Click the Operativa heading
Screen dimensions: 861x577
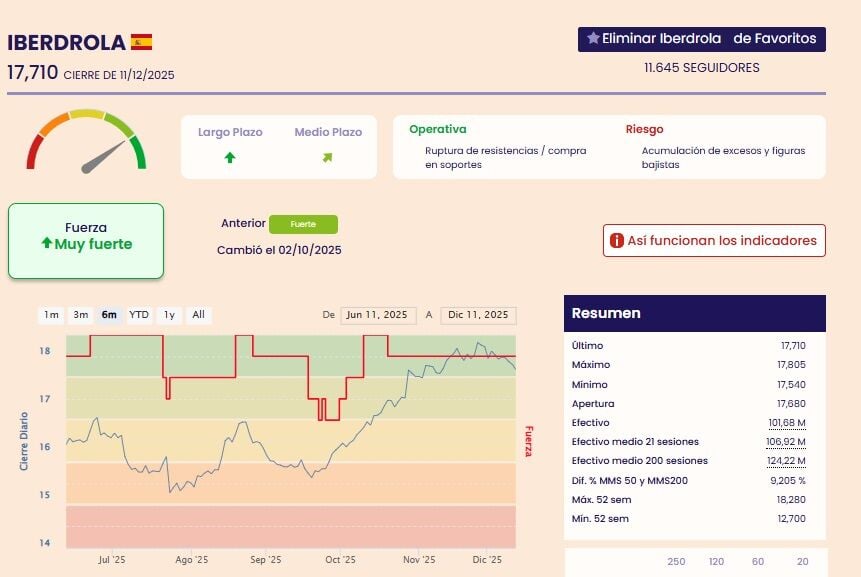438,129
